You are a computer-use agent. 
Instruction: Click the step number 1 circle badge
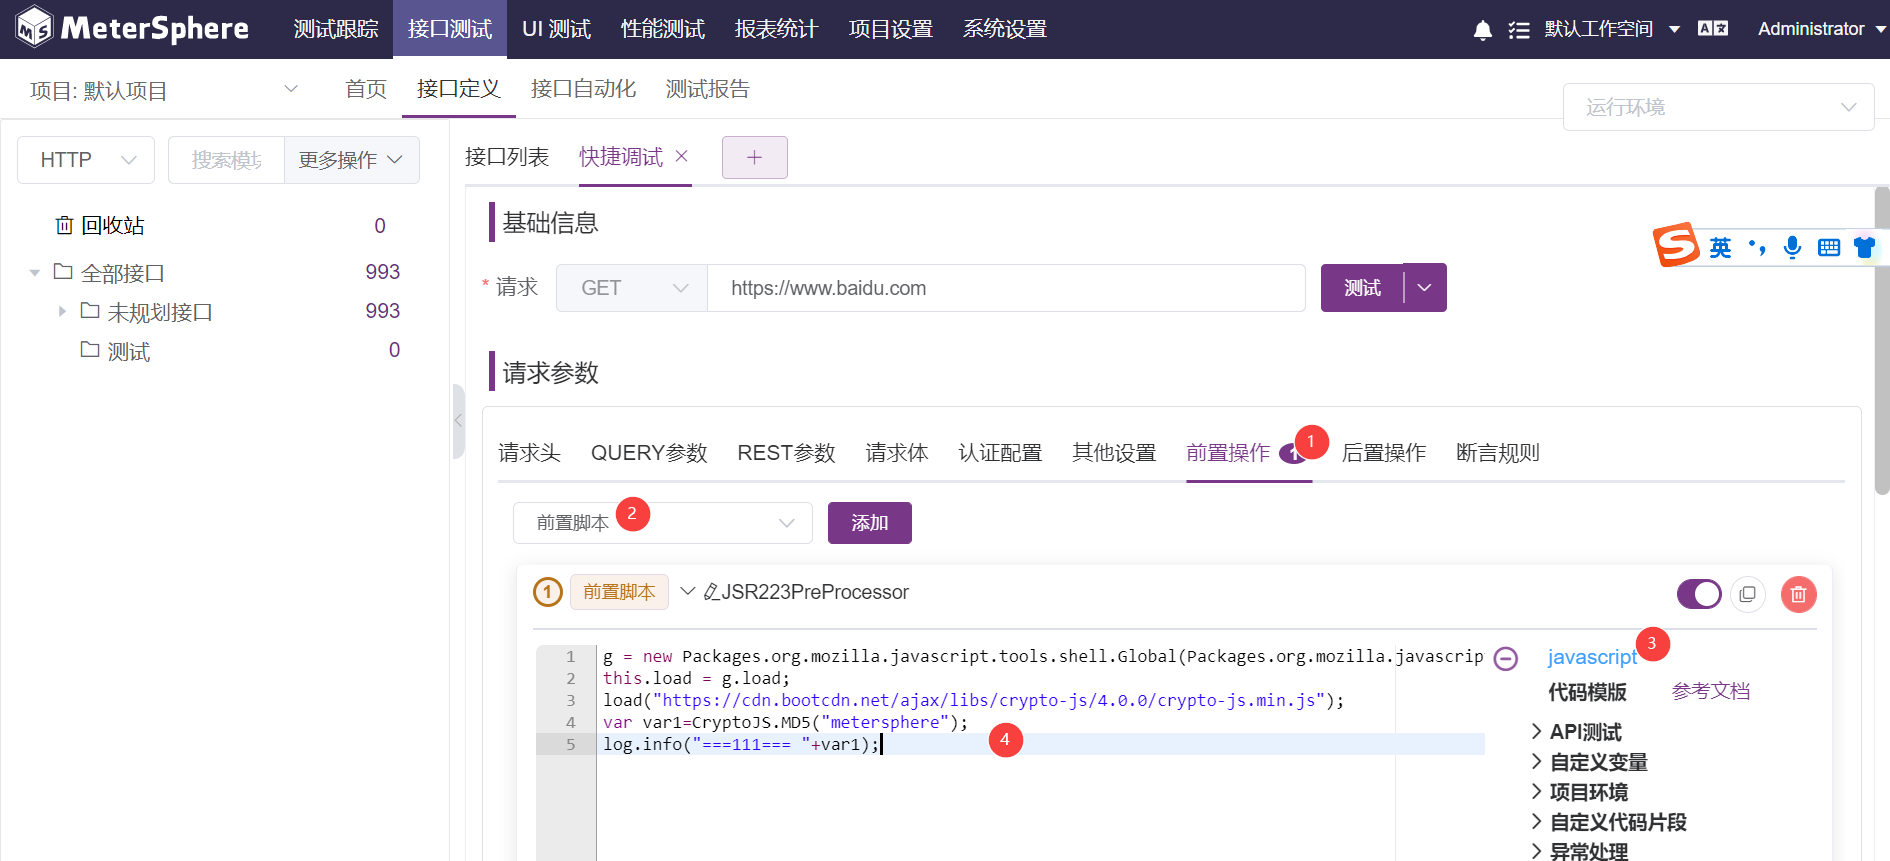(548, 592)
